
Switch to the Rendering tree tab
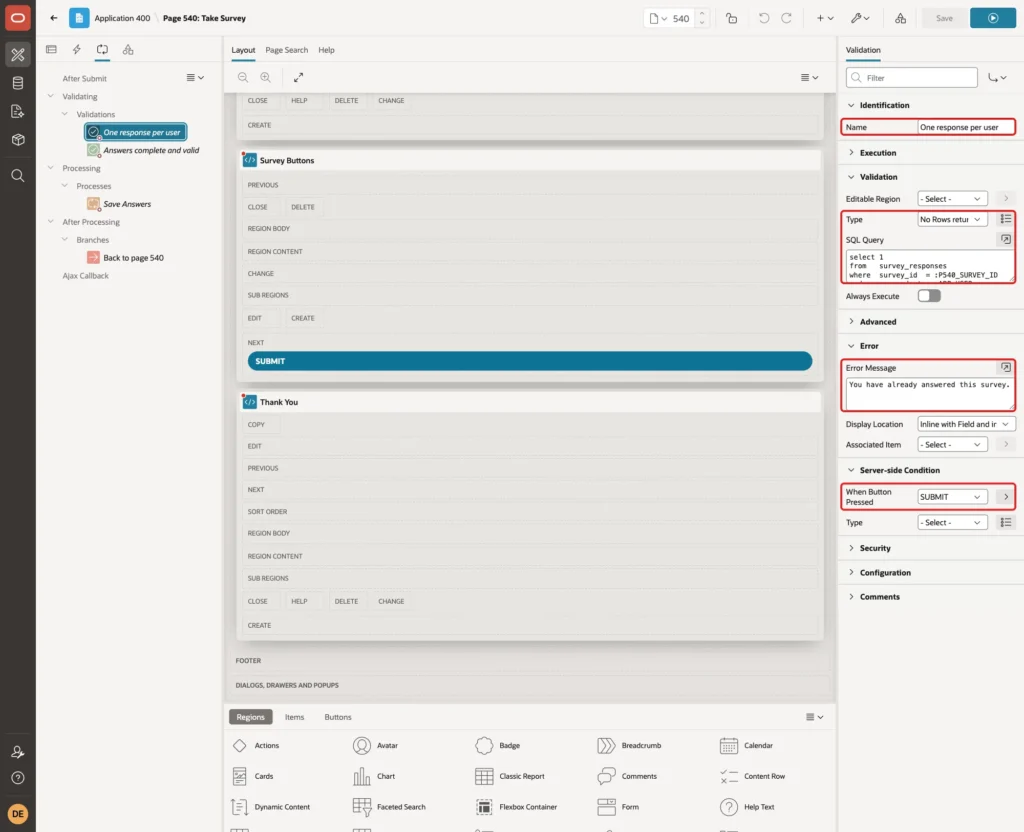[52, 50]
